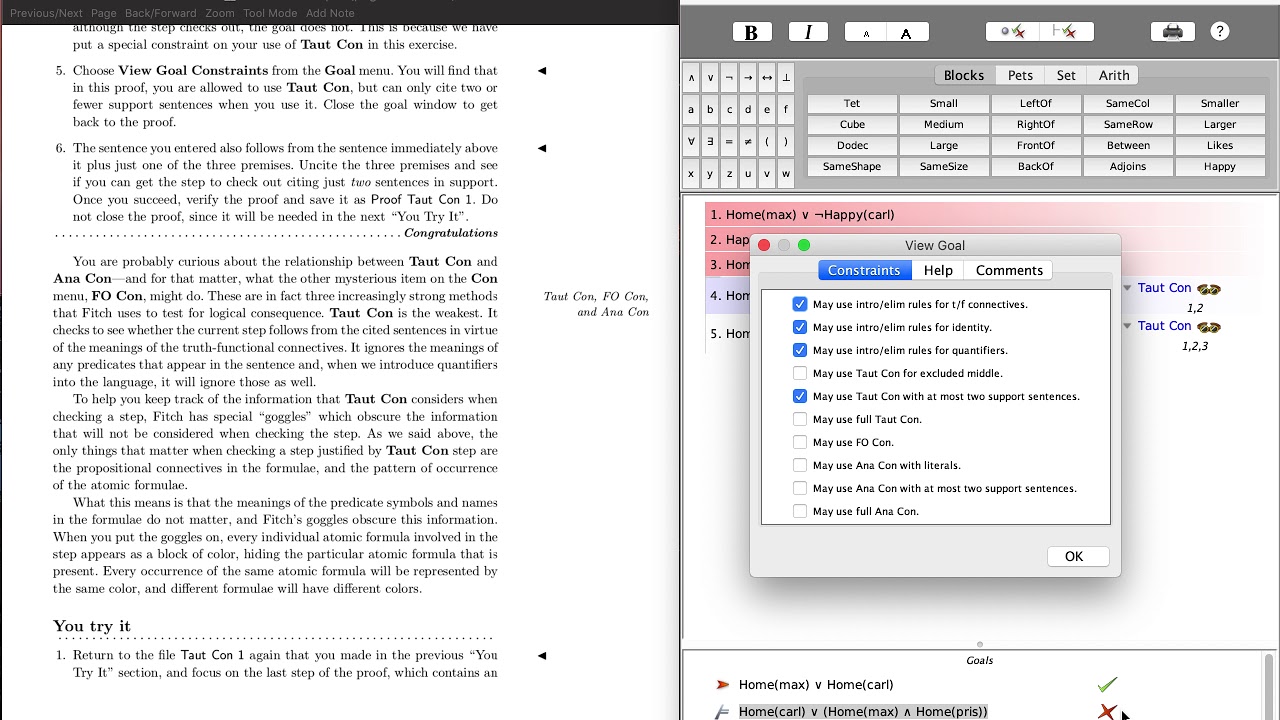The width and height of the screenshot is (1280, 720).
Task: Click the pane divider handle above Goals
Action: click(980, 645)
